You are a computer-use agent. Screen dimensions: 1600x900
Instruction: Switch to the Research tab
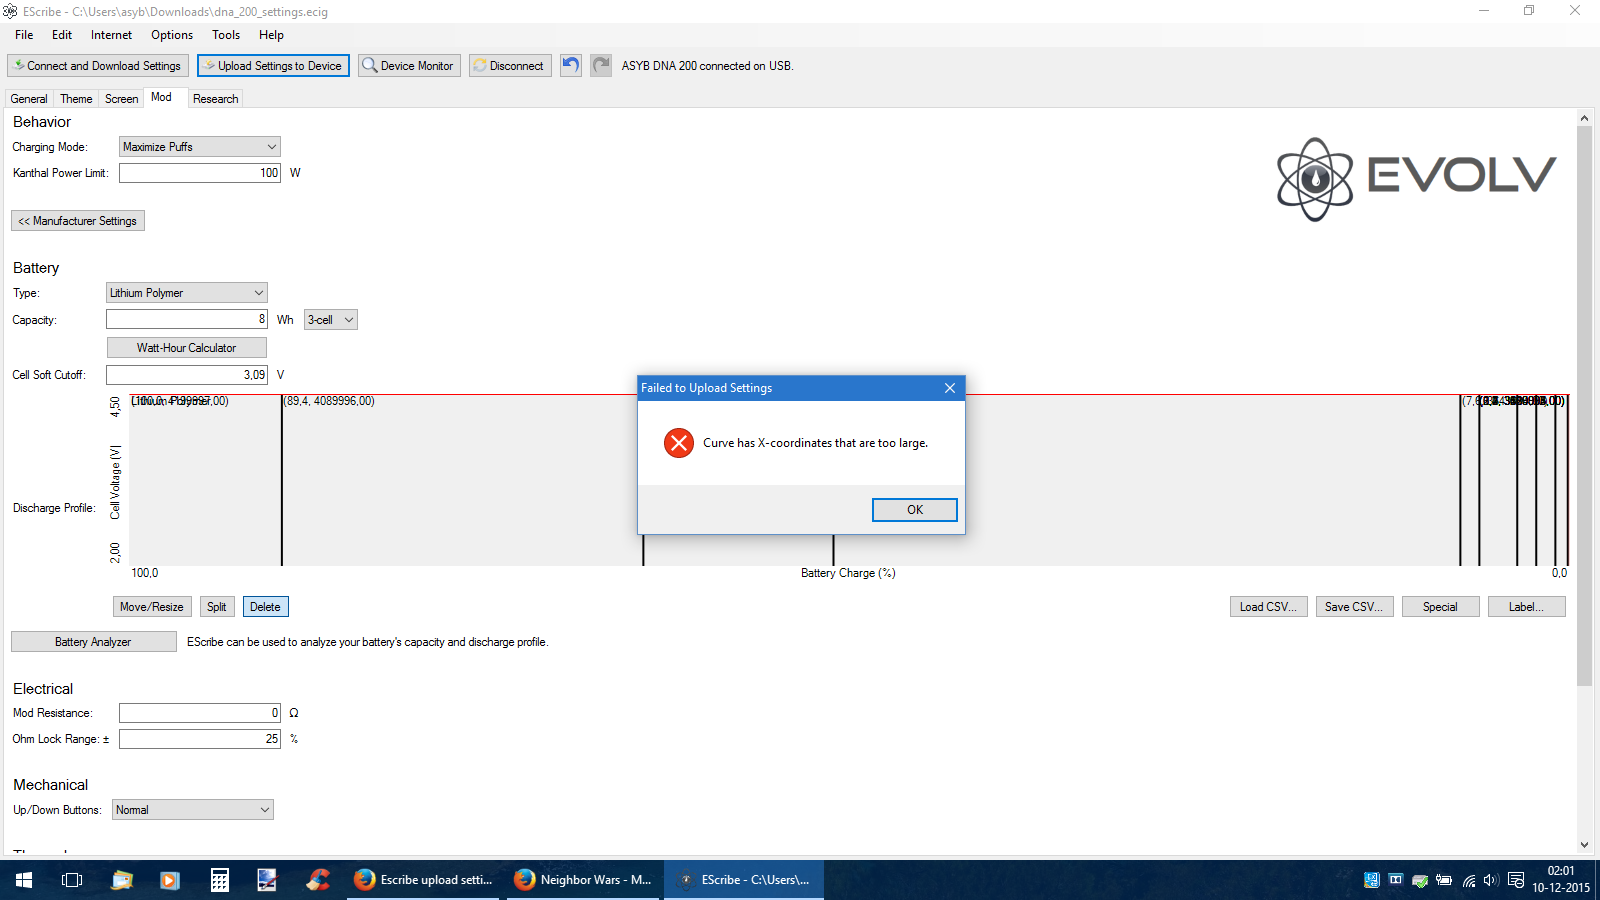[x=215, y=99]
